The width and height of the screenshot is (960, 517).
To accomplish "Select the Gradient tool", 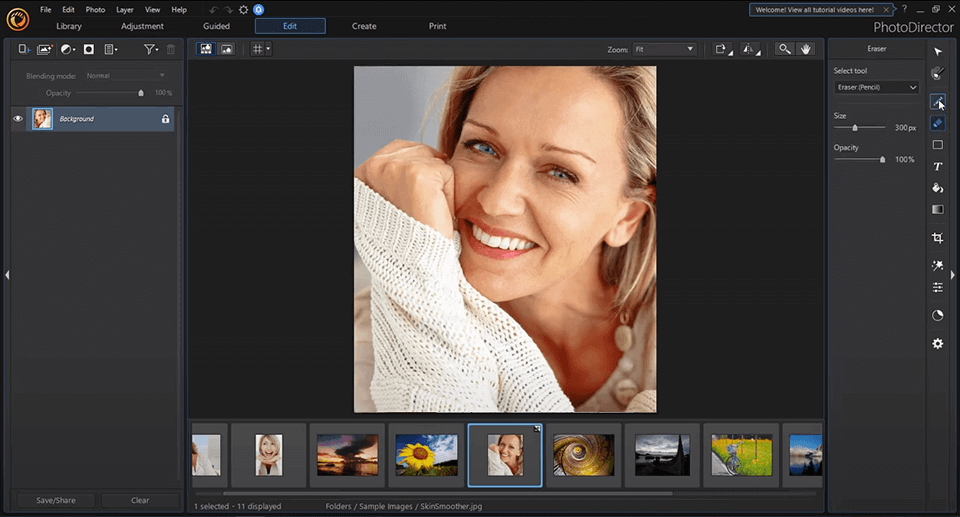I will tap(937, 210).
